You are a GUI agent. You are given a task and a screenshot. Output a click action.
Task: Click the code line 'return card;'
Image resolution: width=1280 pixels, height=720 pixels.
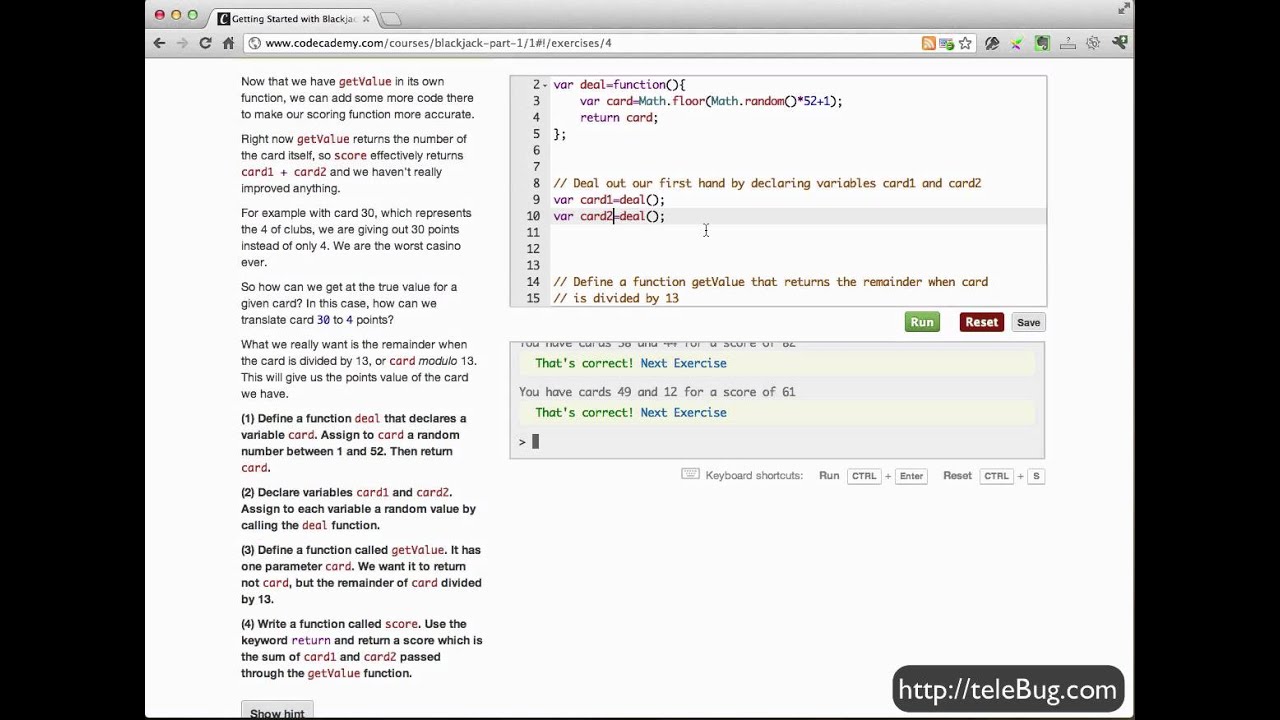(619, 117)
